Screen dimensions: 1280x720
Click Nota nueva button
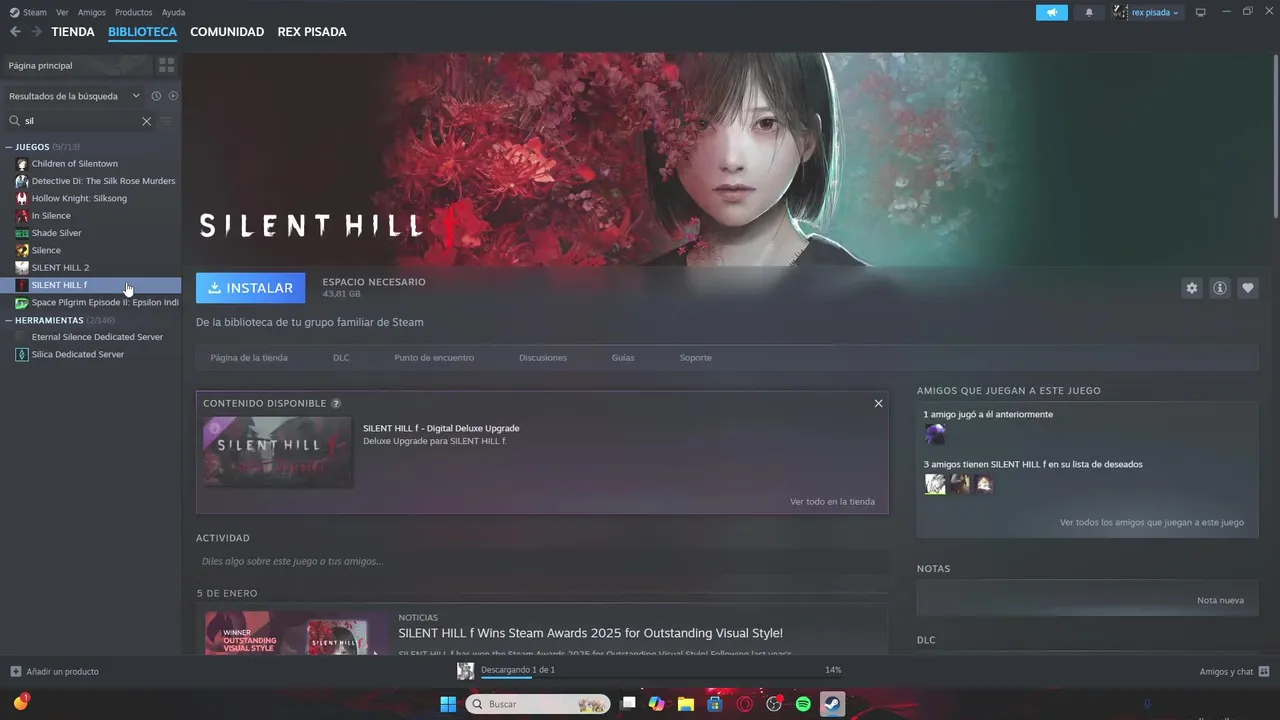tap(1220, 601)
